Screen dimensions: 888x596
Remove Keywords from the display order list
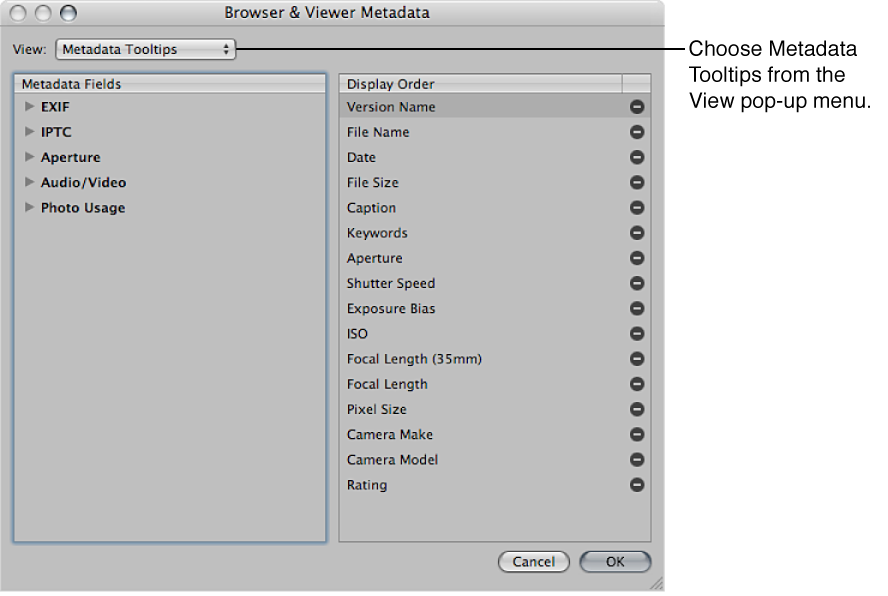(x=637, y=232)
